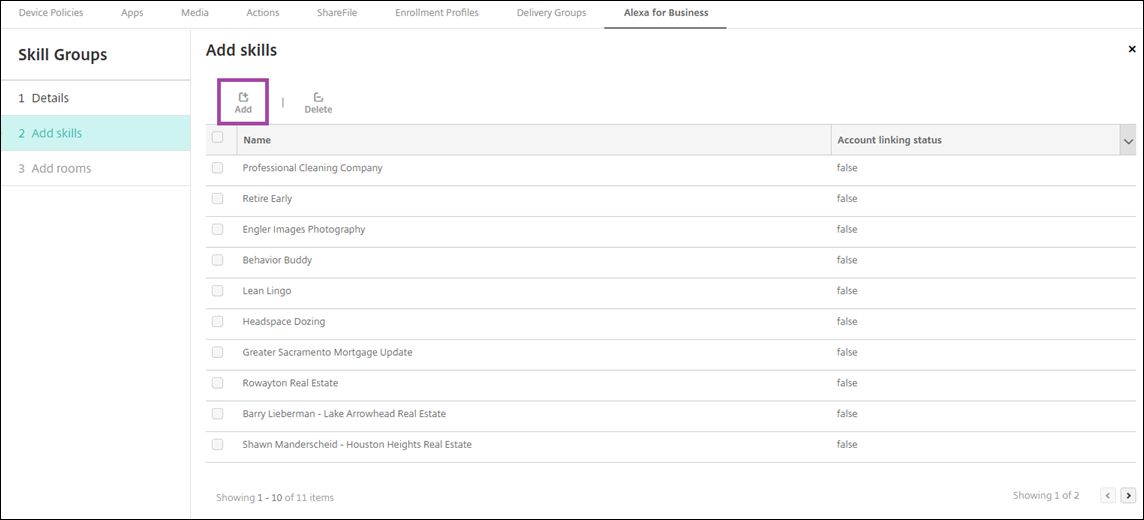Image resolution: width=1144 pixels, height=520 pixels.
Task: Click Showing 1 - 10 of 11 items
Action: (x=275, y=497)
